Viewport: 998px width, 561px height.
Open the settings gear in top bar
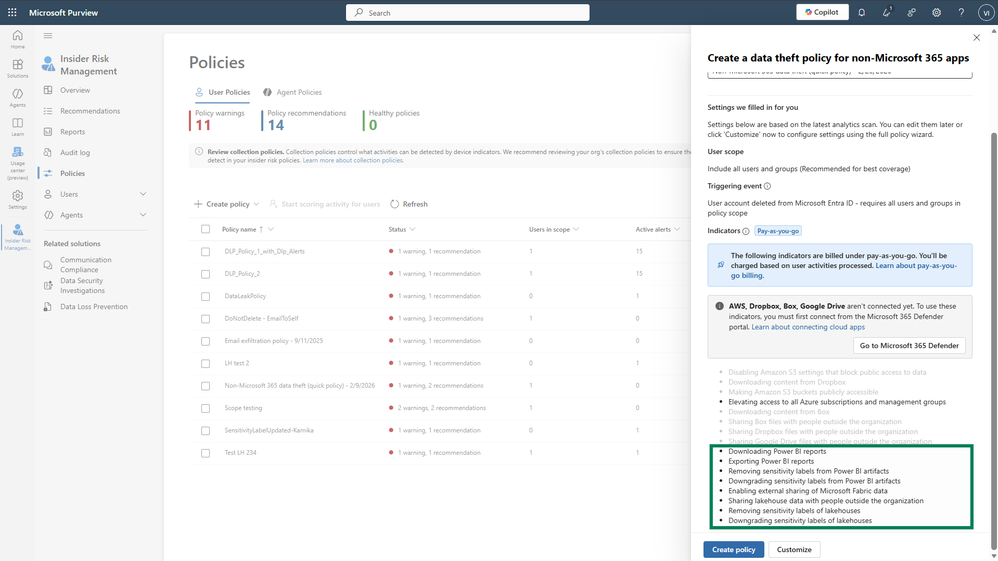point(936,12)
